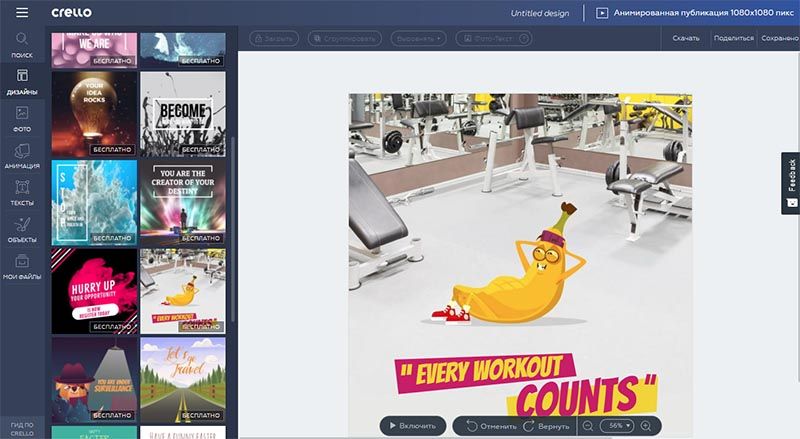Open the hamburger menu icon
The width and height of the screenshot is (800, 439).
[x=22, y=12]
